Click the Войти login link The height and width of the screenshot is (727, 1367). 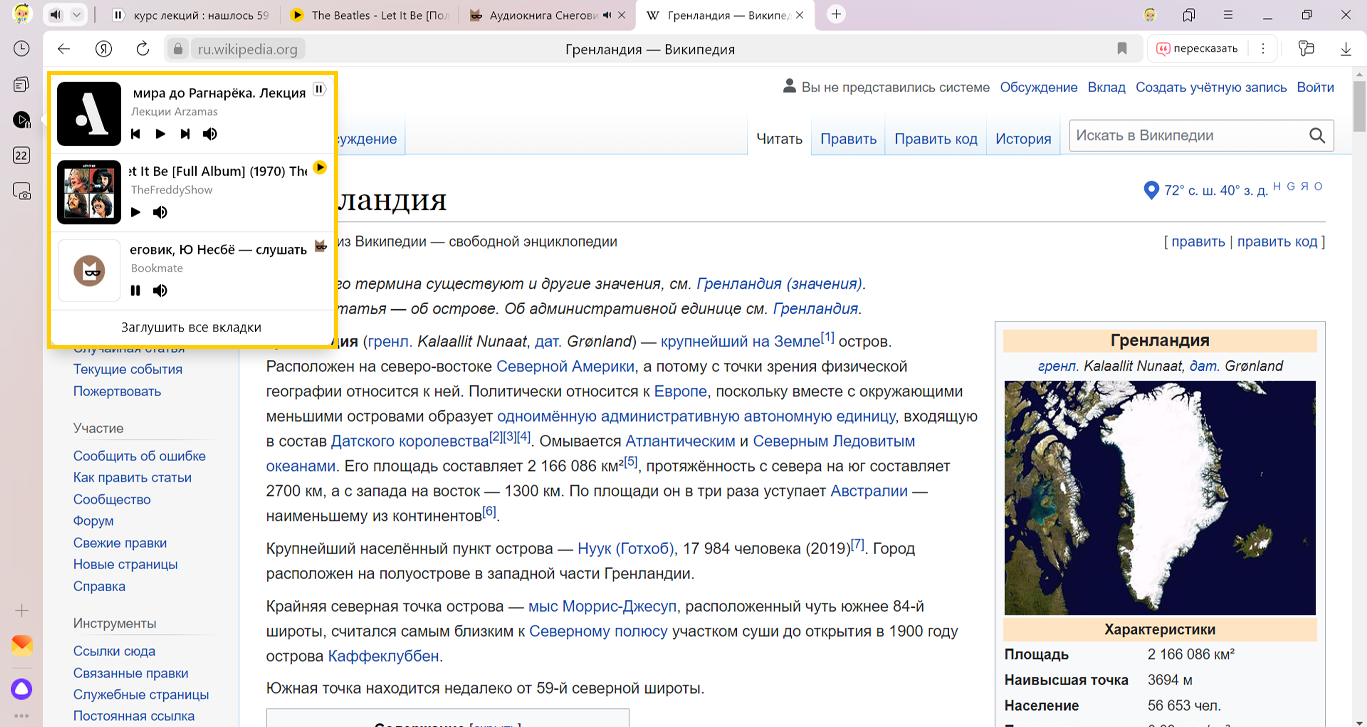pos(1315,87)
